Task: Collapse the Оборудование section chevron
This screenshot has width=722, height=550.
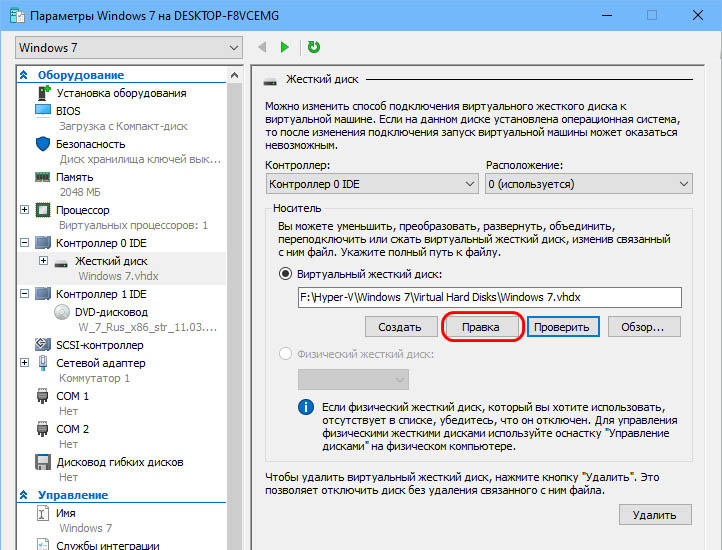Action: pos(24,75)
